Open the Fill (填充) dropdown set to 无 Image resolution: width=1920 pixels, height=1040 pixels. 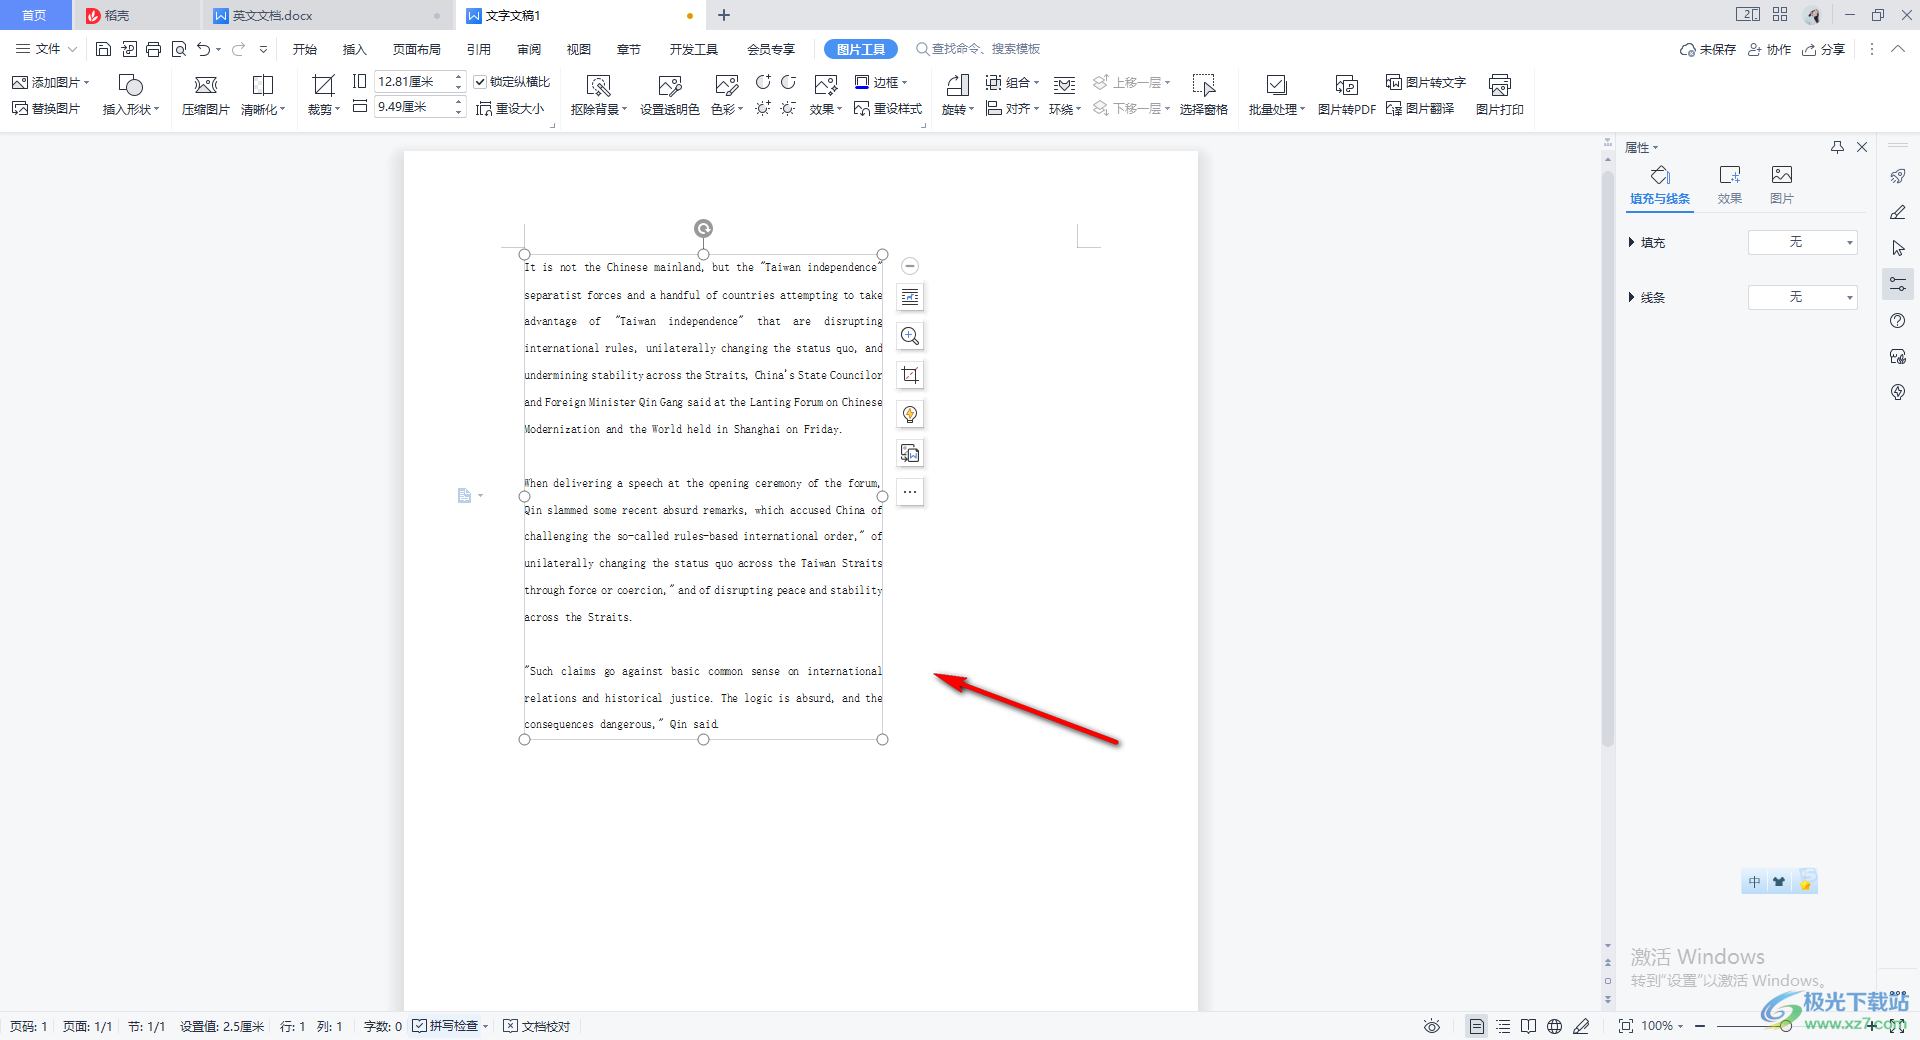[1802, 242]
